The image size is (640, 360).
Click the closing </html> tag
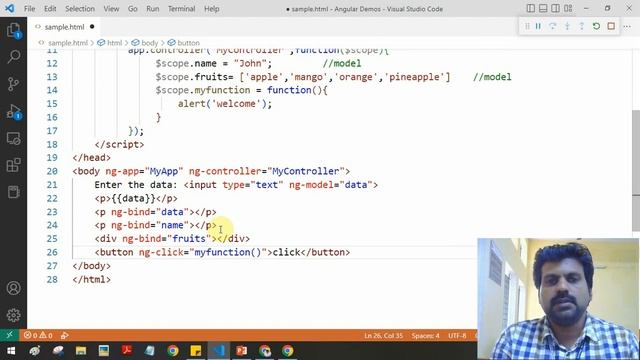[91, 280]
